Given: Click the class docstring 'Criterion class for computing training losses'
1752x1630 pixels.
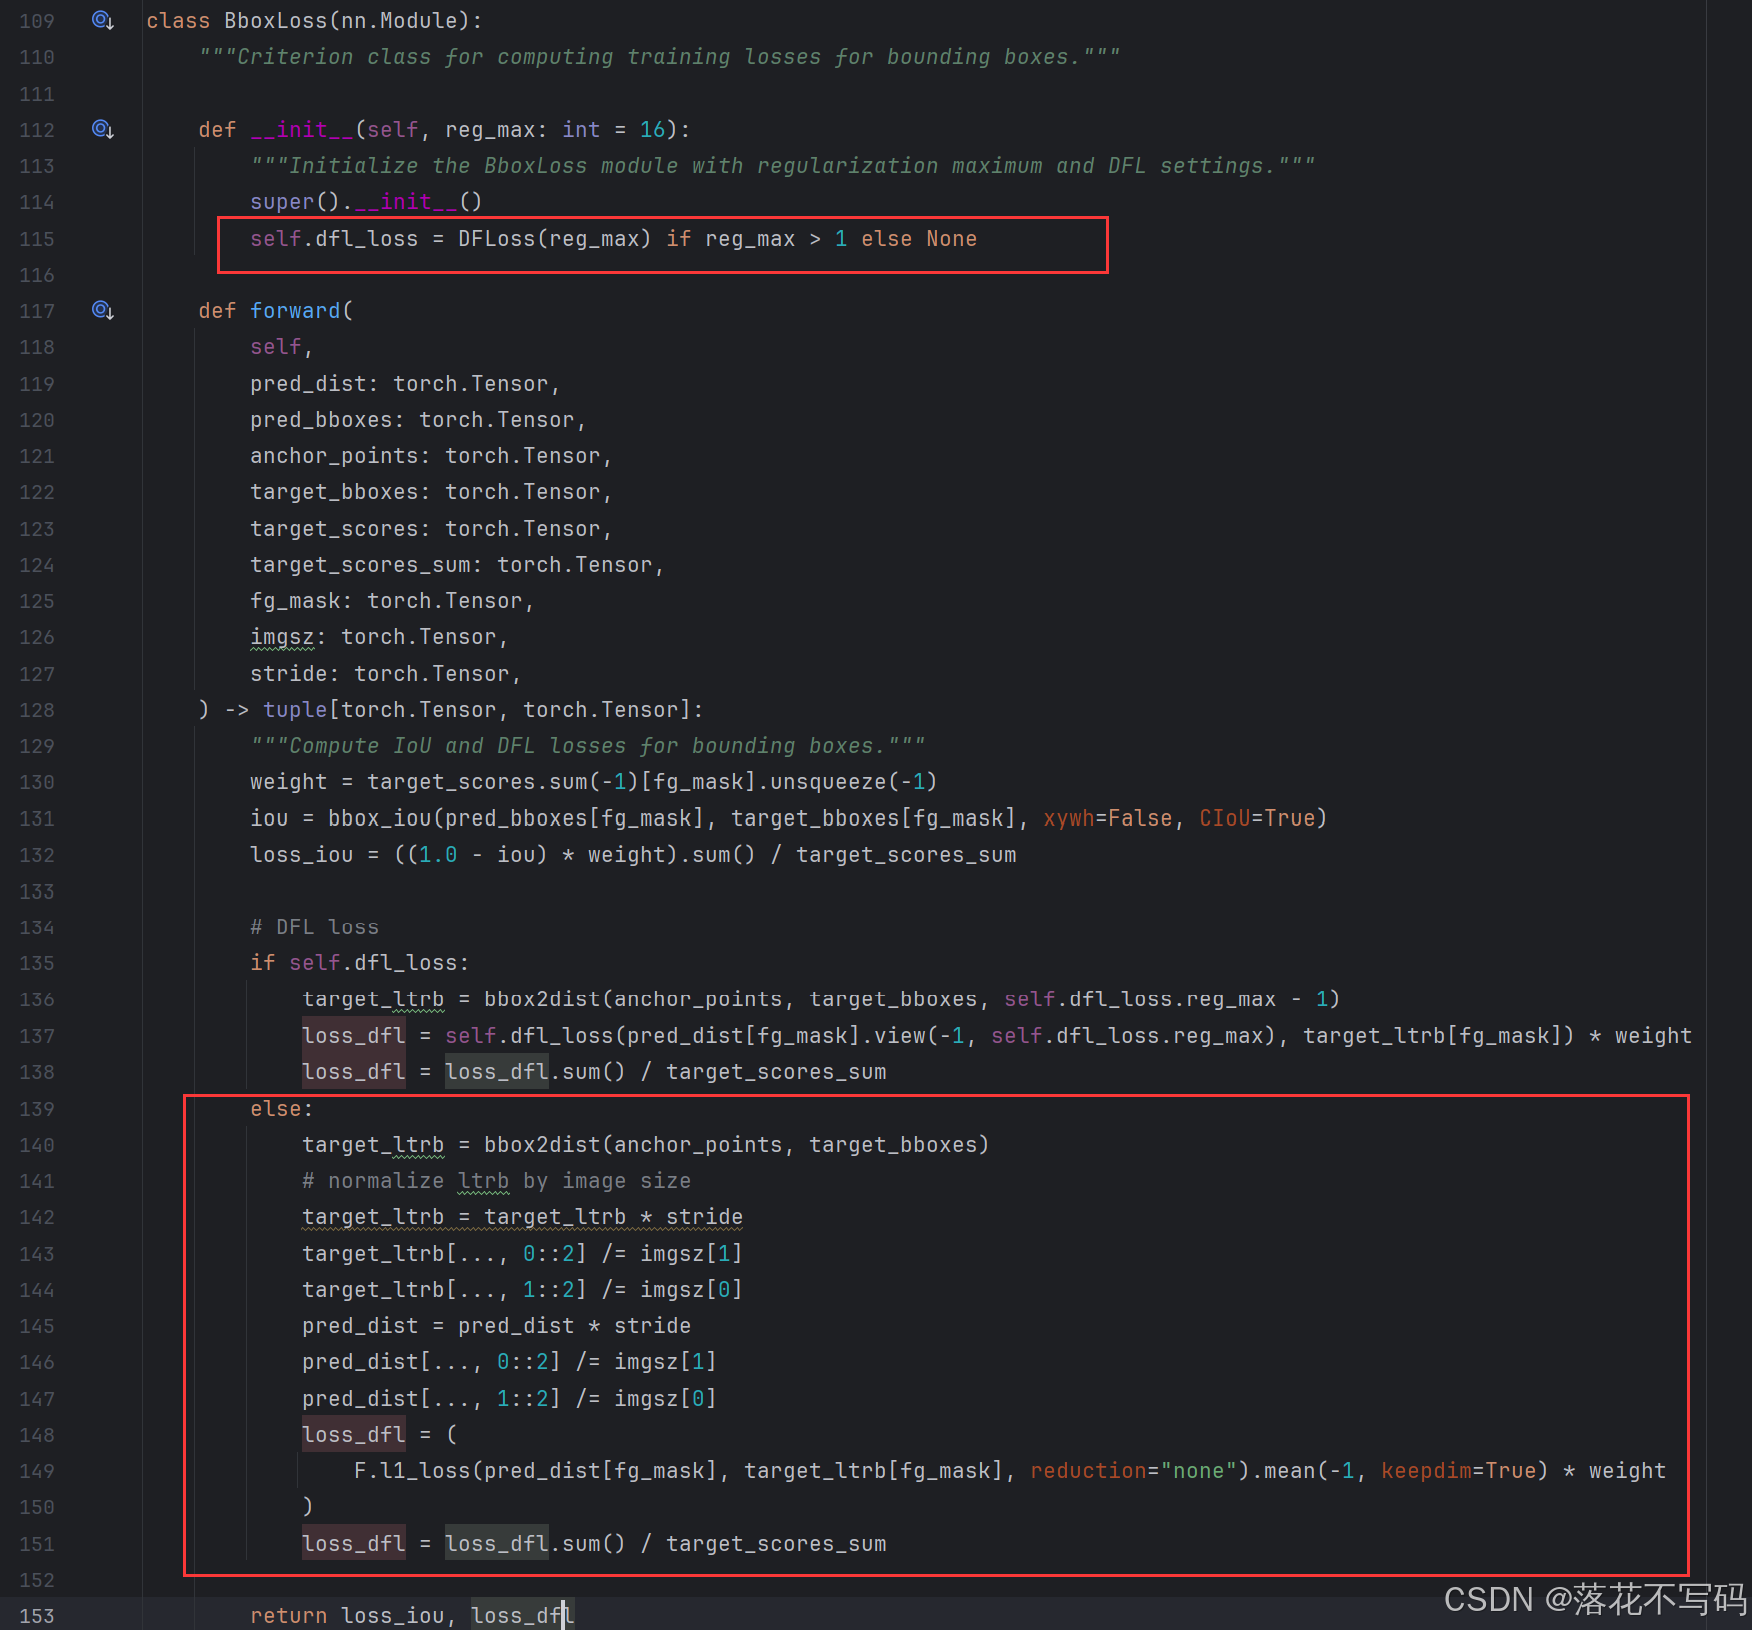Looking at the screenshot, I should 659,57.
